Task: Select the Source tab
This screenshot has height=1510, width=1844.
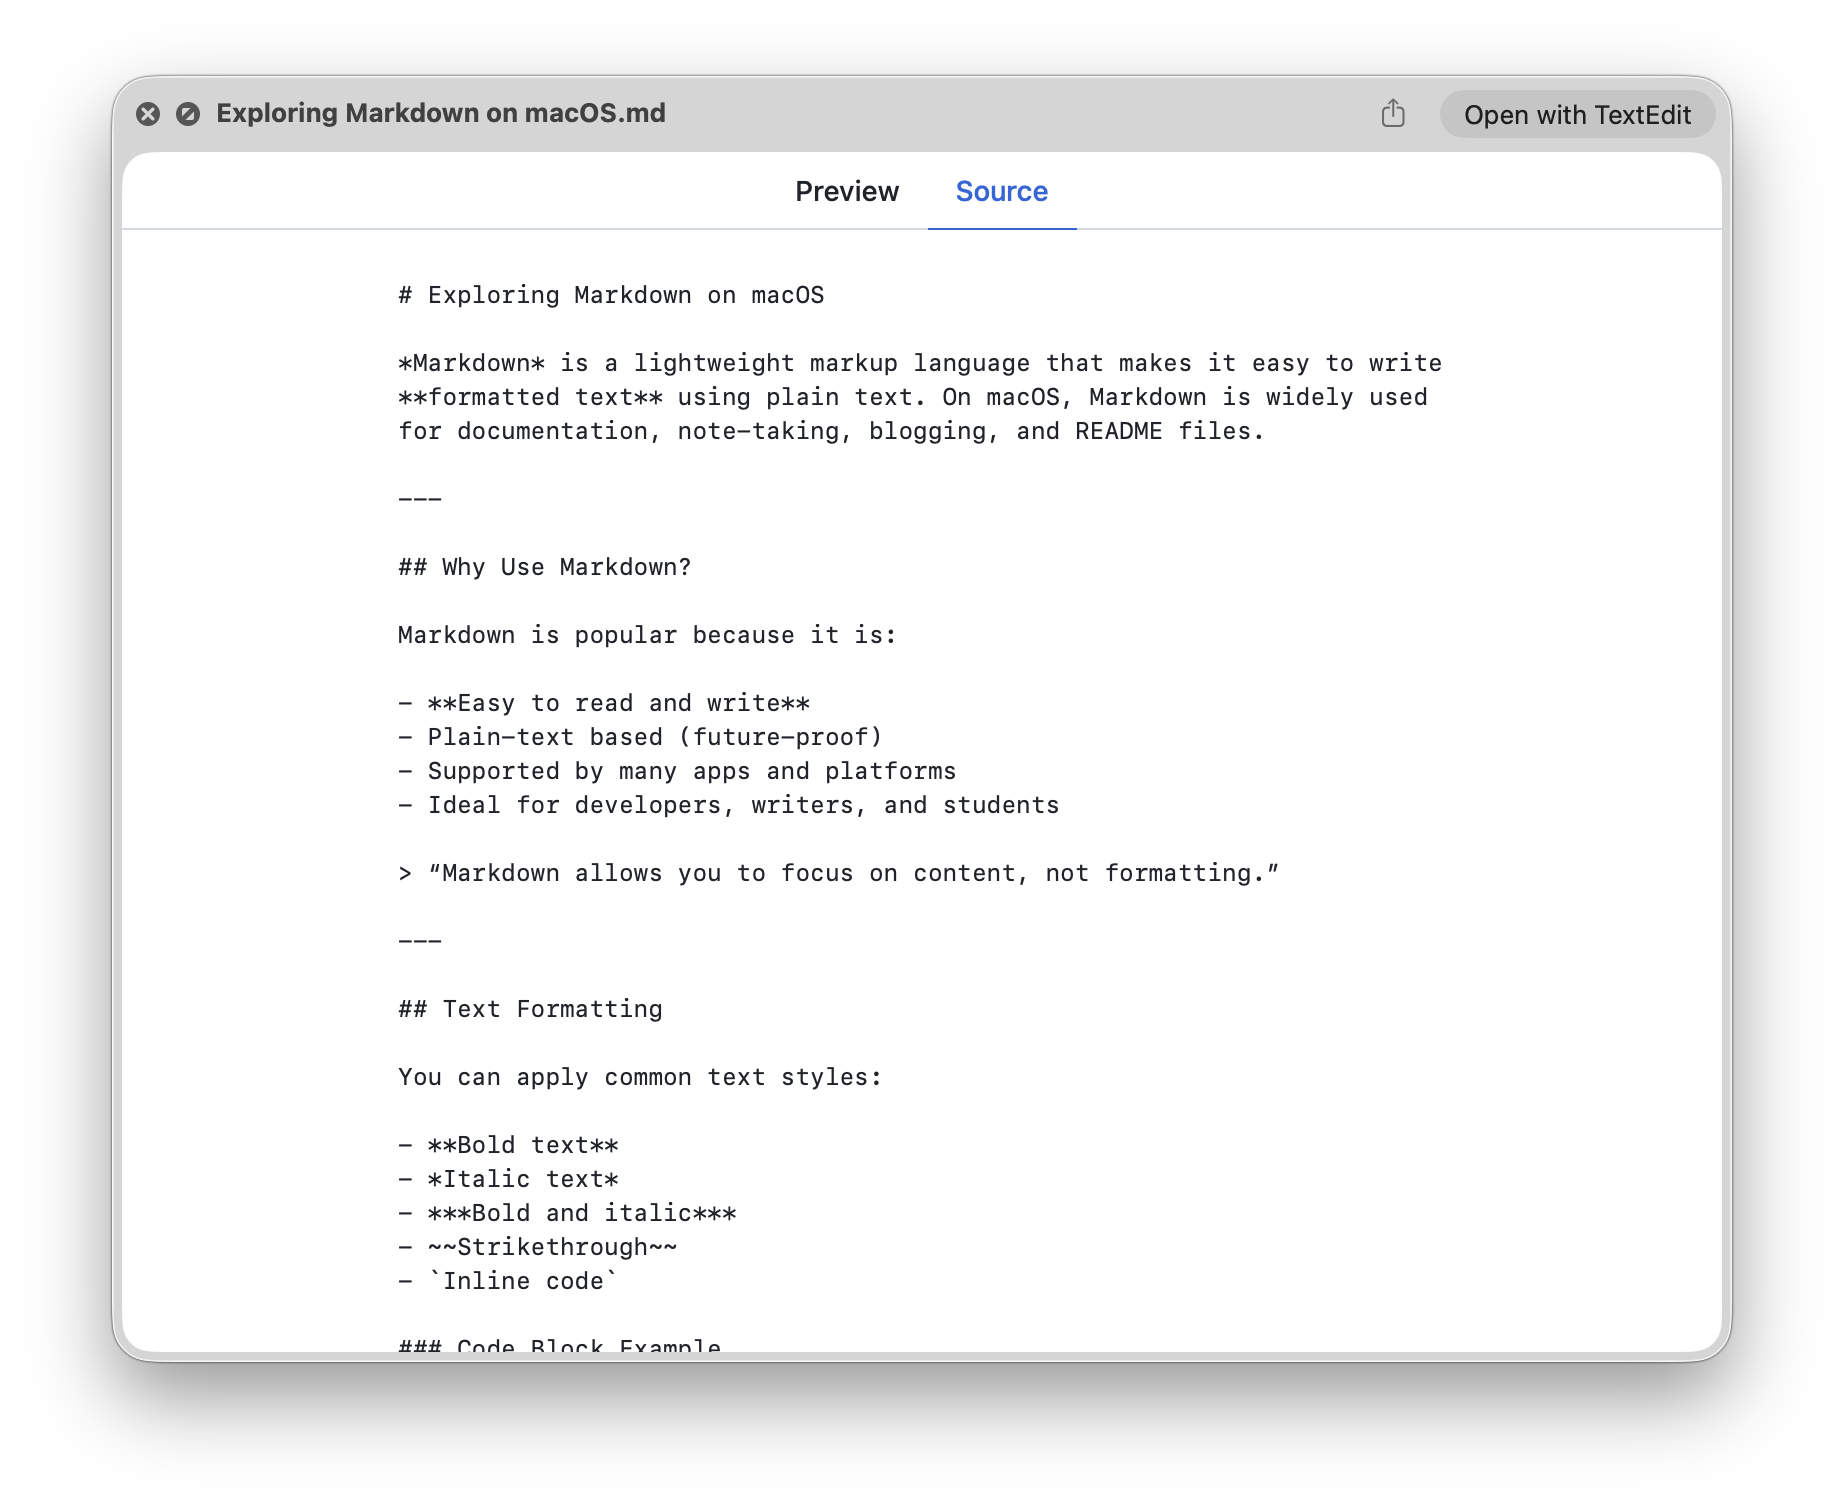Action: pos(1001,191)
